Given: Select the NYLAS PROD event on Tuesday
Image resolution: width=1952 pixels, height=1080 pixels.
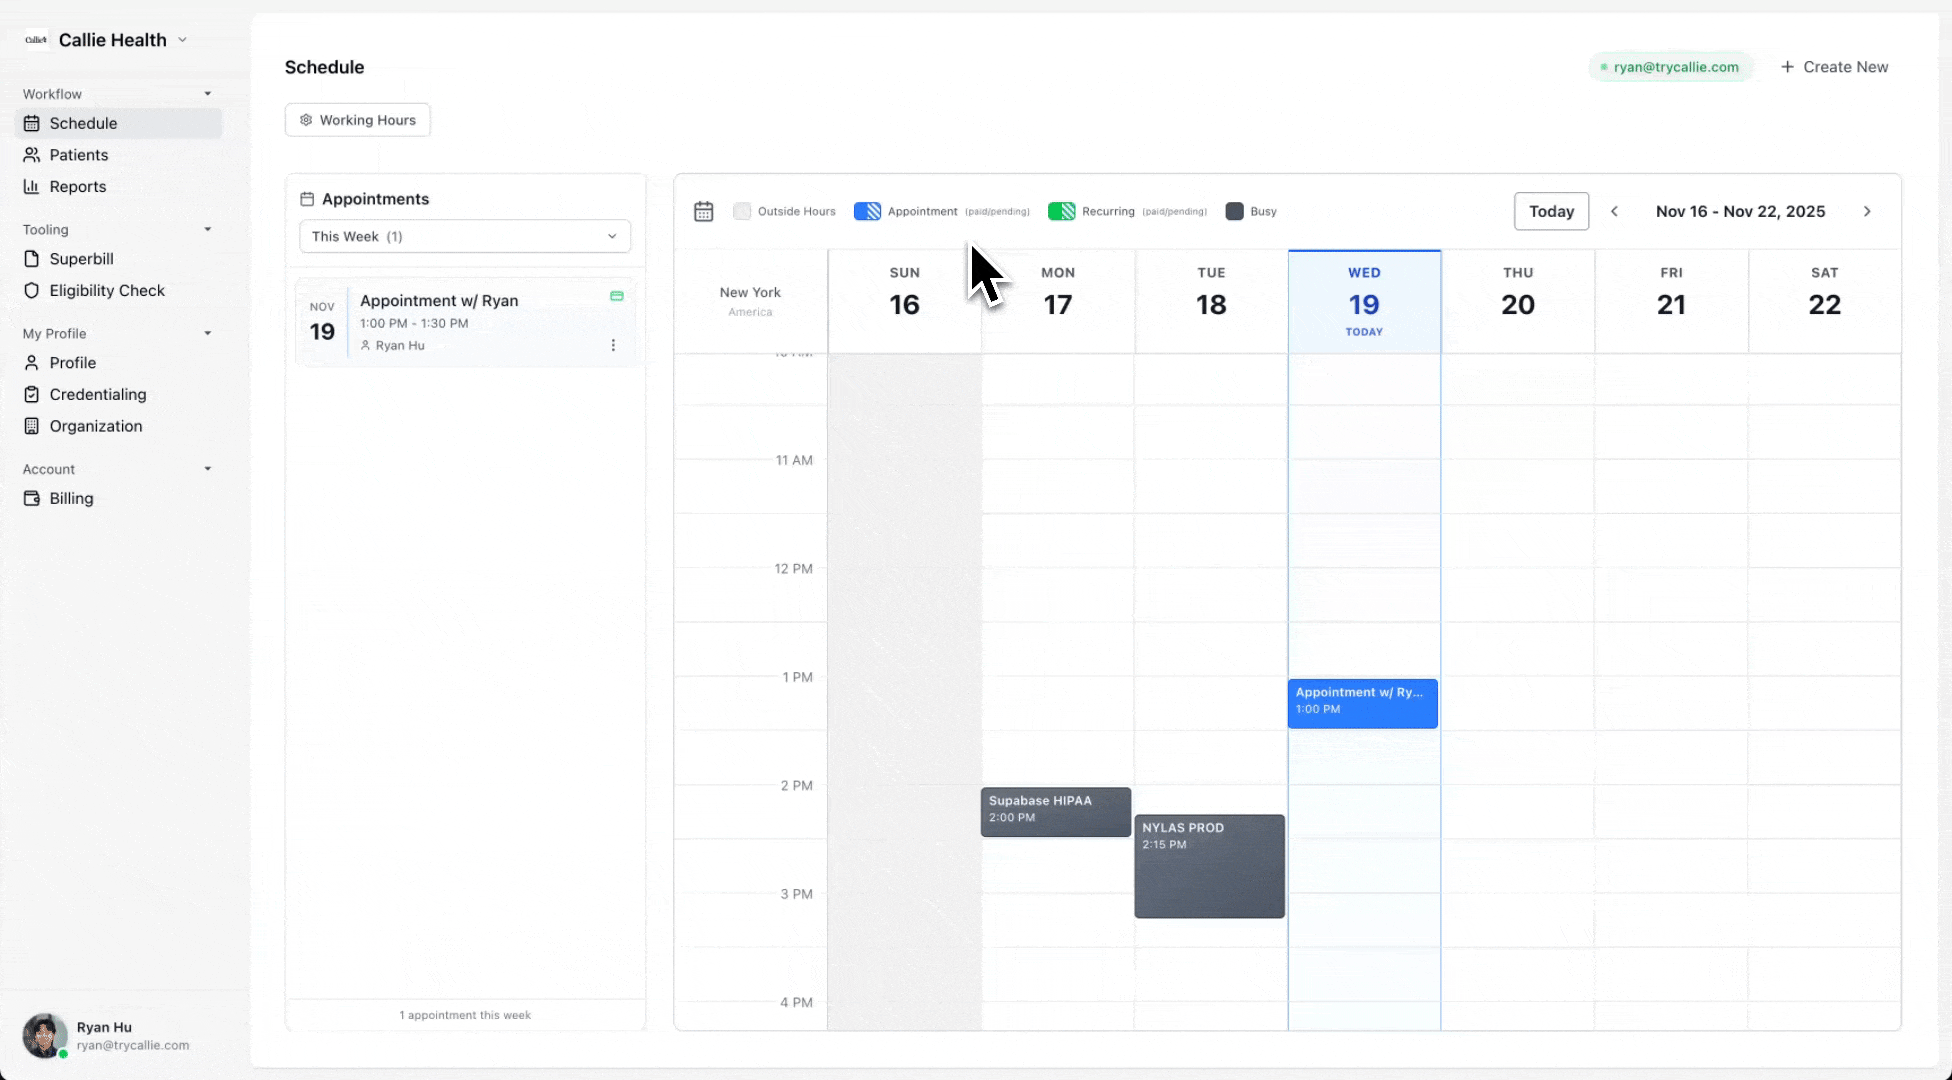Looking at the screenshot, I should tap(1208, 866).
